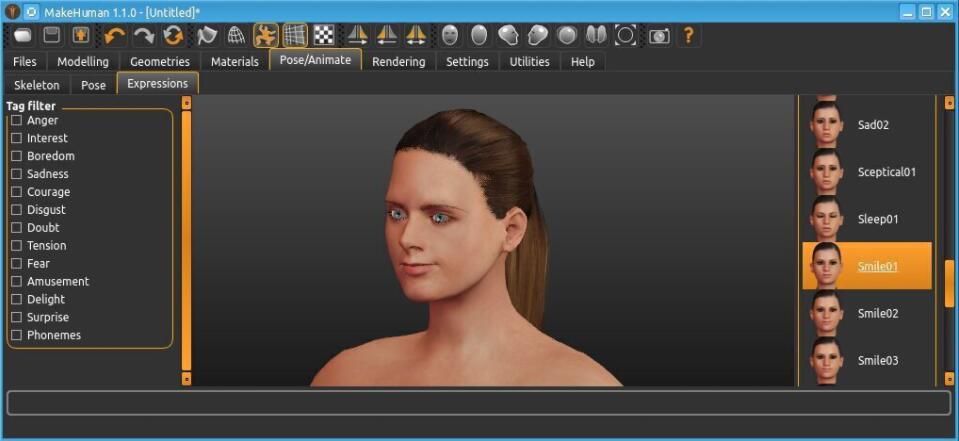Toggle the wireframe view icon
This screenshot has height=441, width=959.
pos(236,36)
